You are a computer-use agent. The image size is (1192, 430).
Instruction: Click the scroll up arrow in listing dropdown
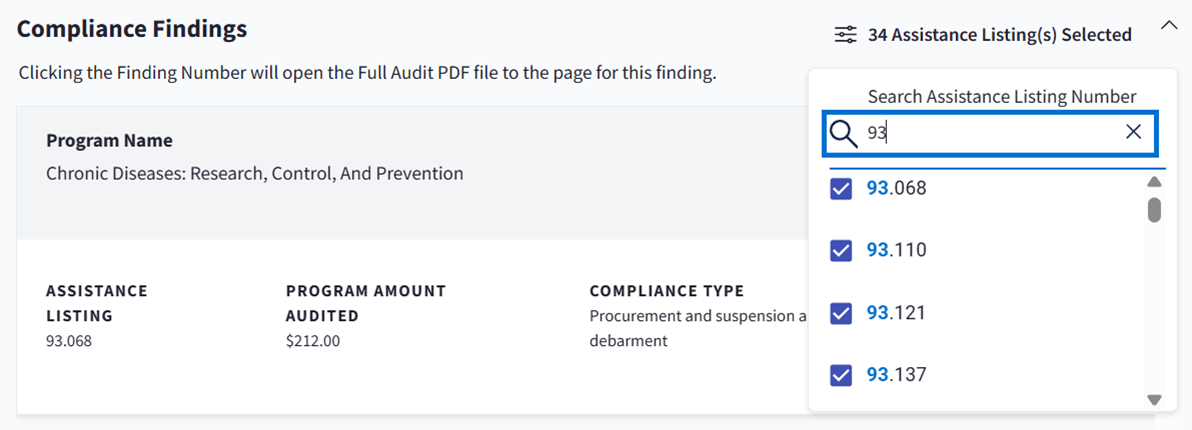pos(1154,182)
